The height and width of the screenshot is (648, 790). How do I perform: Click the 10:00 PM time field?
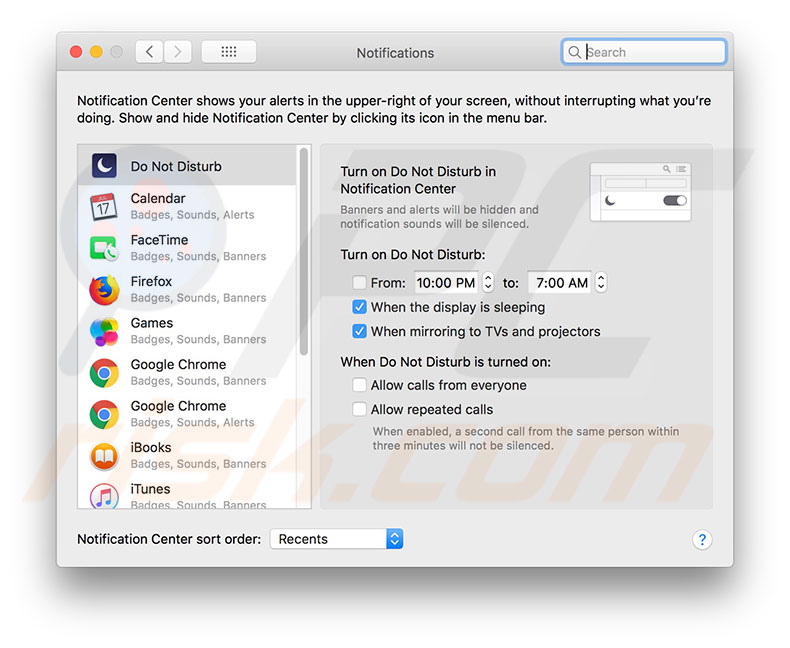[446, 283]
